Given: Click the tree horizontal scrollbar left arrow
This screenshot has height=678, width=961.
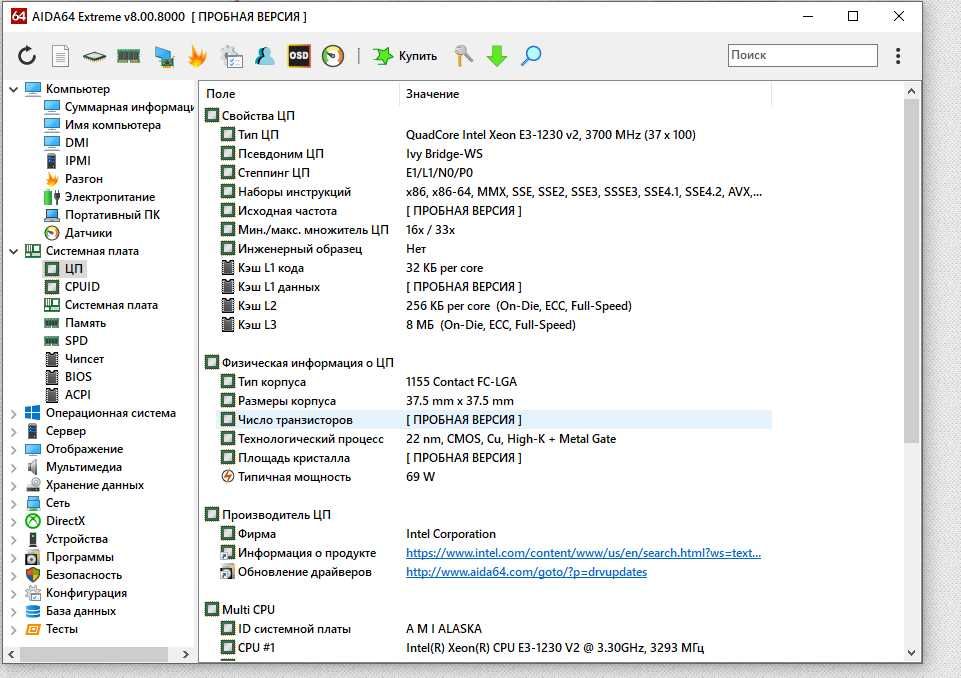Looking at the screenshot, I should click(11, 655).
